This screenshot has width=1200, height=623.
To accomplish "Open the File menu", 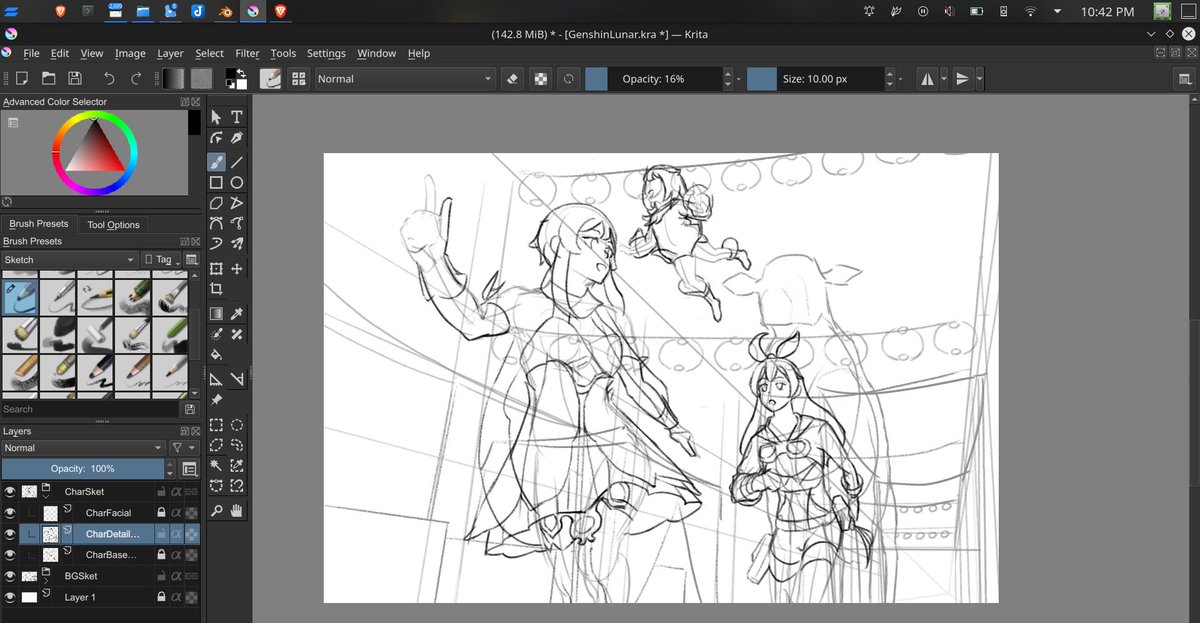I will tap(31, 53).
